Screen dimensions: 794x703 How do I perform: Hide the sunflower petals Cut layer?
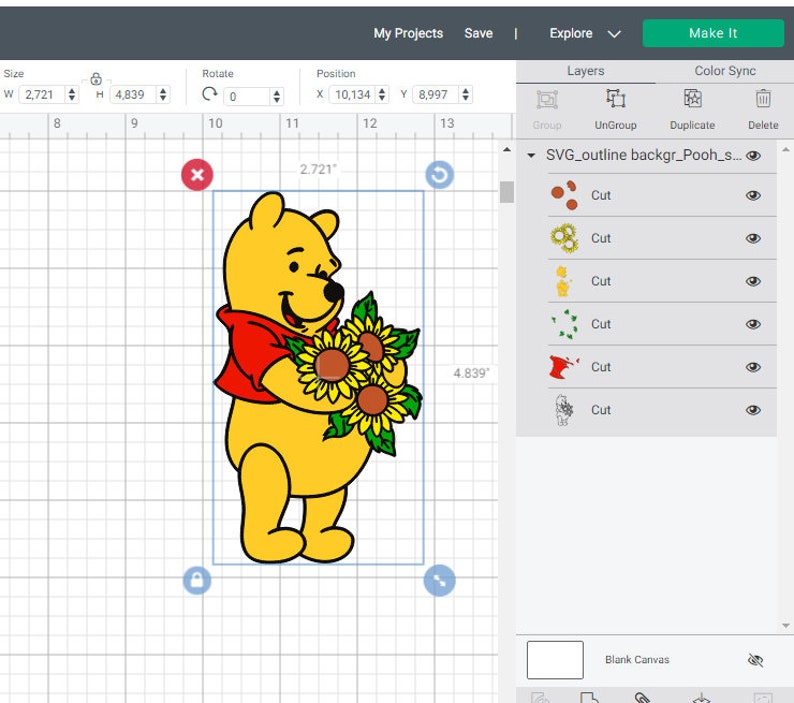click(753, 239)
